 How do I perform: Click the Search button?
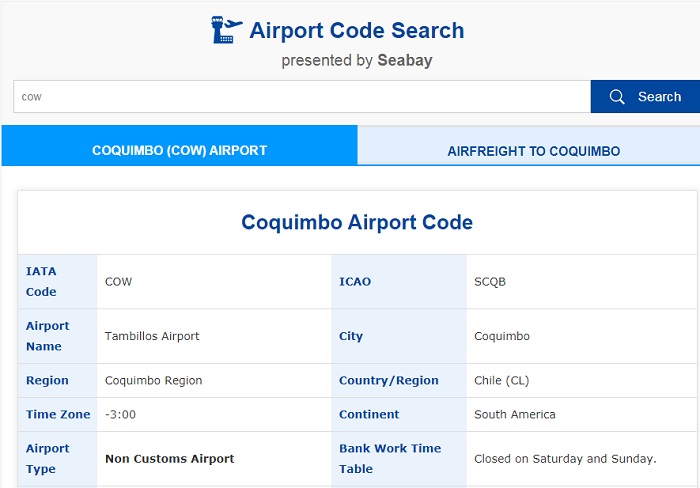645,96
